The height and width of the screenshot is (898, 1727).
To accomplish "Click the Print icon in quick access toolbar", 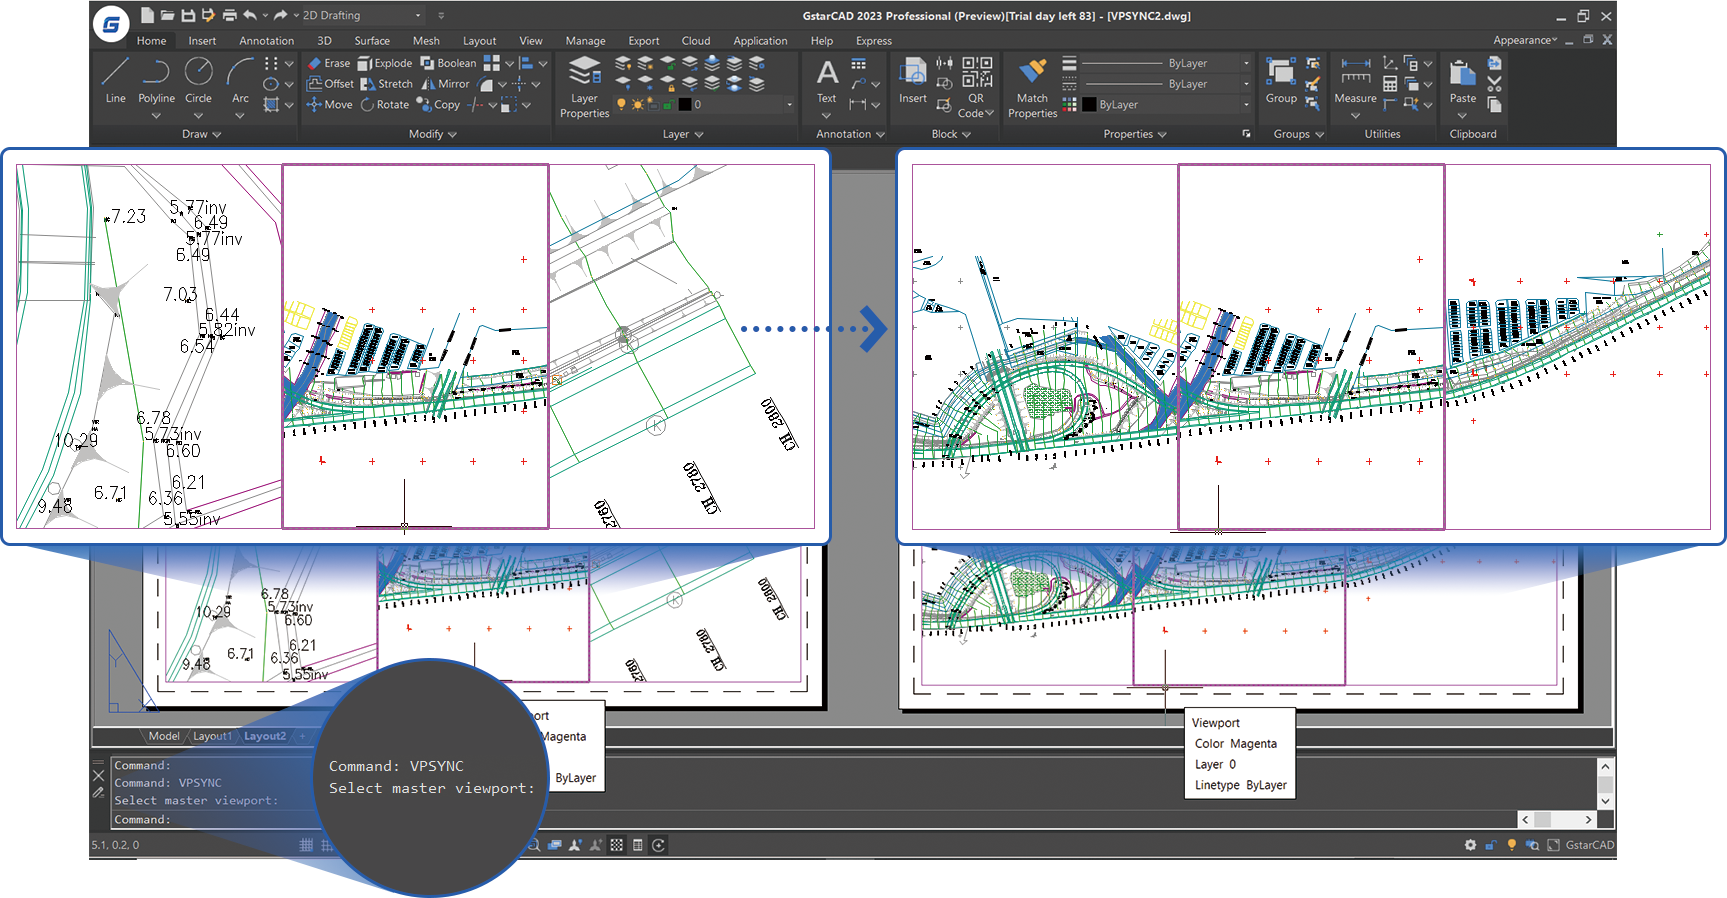I will click(229, 15).
